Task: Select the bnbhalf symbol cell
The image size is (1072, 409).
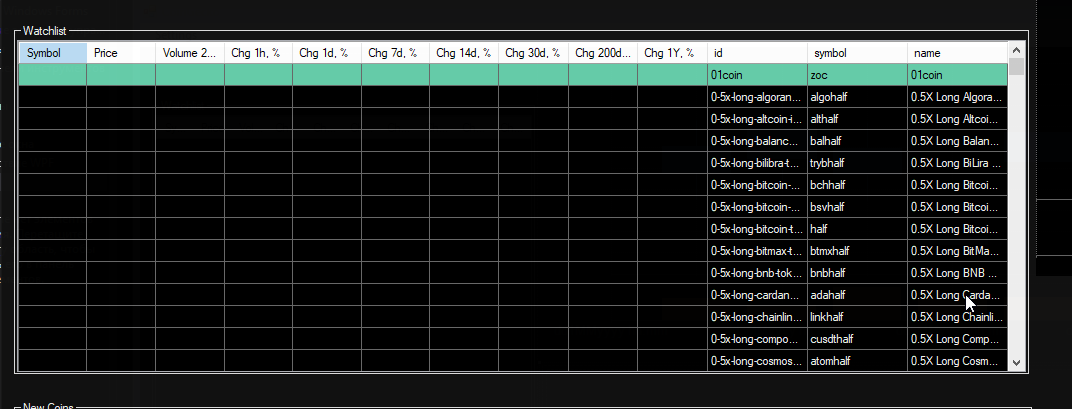Action: click(857, 273)
